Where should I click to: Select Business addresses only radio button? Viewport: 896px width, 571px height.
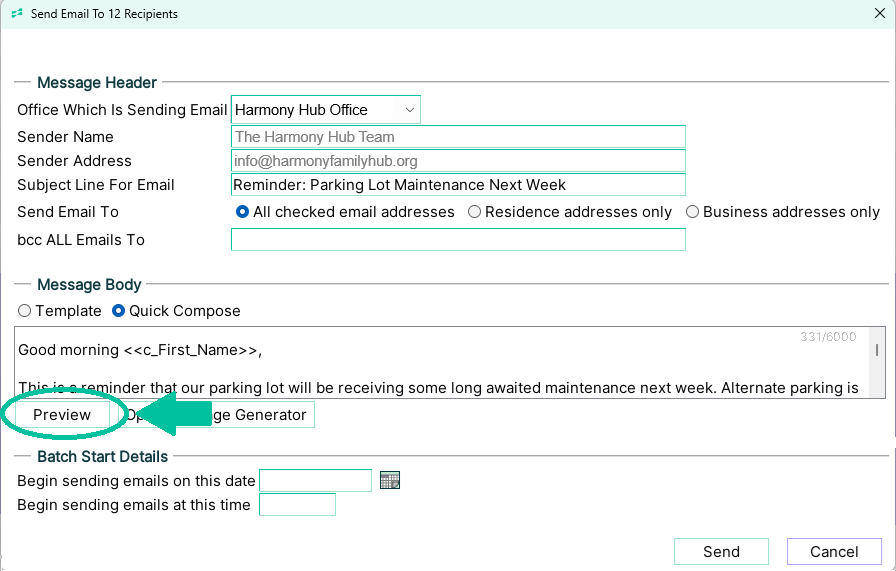click(x=693, y=212)
